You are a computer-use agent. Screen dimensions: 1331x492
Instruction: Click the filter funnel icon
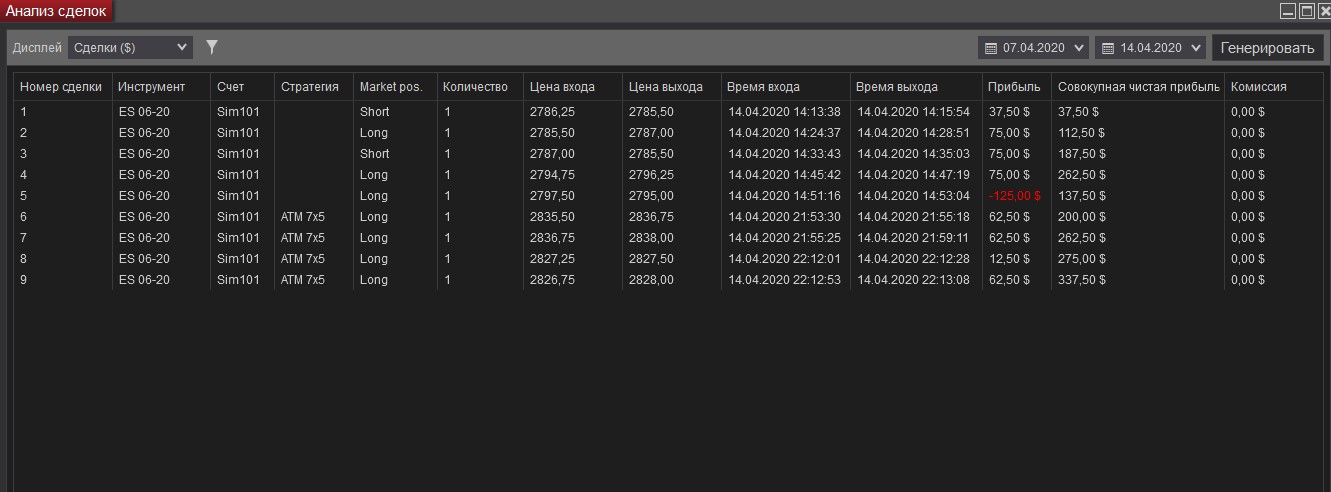click(x=211, y=47)
